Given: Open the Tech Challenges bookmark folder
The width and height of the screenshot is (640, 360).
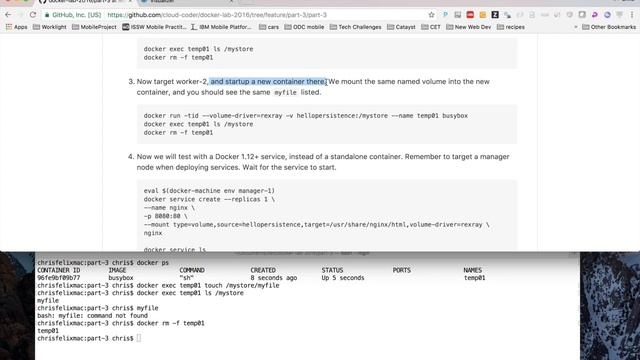Looking at the screenshot, I should pyautogui.click(x=356, y=27).
